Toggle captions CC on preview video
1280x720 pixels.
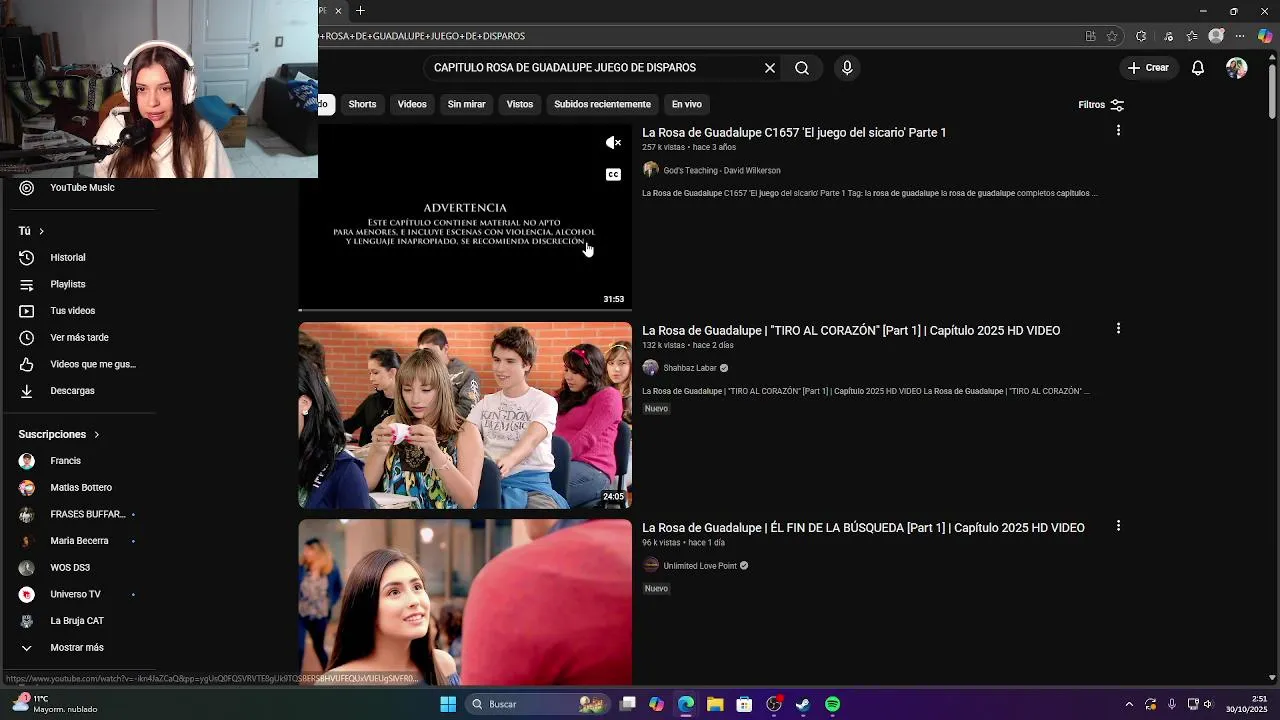[x=613, y=174]
